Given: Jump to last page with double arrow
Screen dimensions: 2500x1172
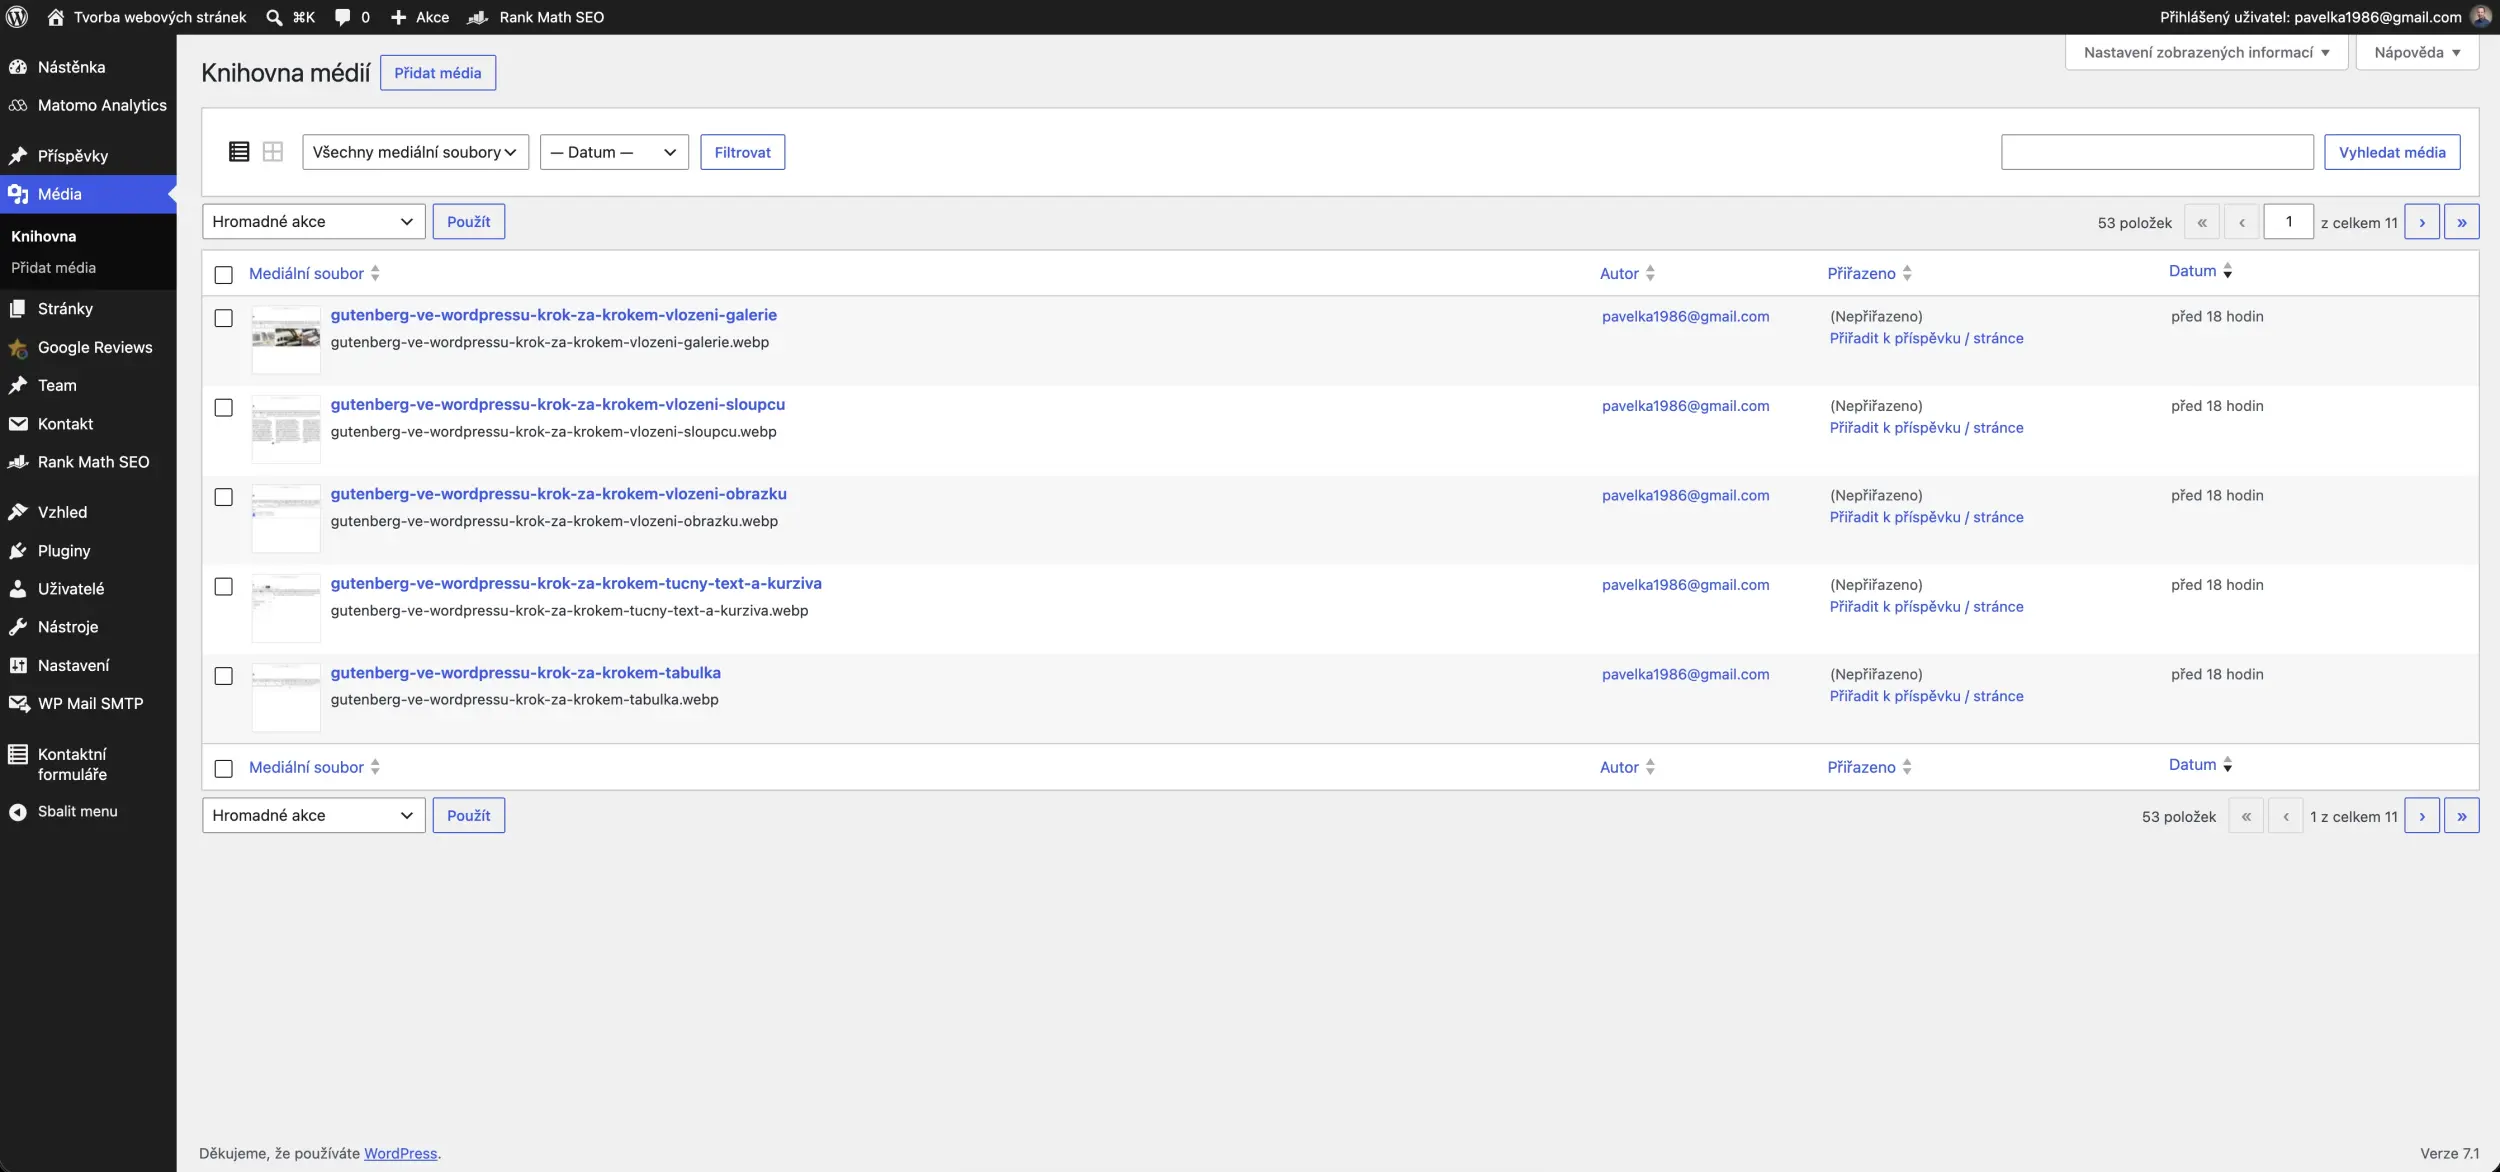Looking at the screenshot, I should tap(2462, 222).
